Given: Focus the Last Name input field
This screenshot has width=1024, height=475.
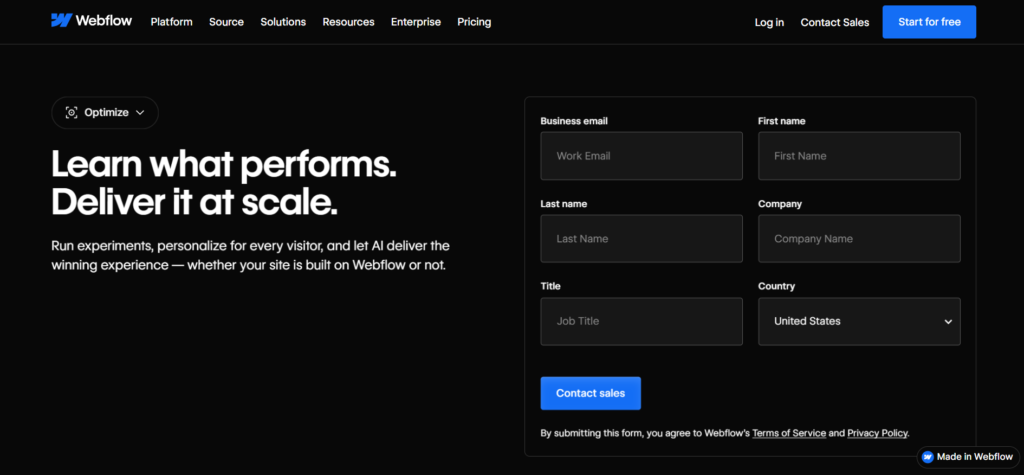Looking at the screenshot, I should (641, 238).
